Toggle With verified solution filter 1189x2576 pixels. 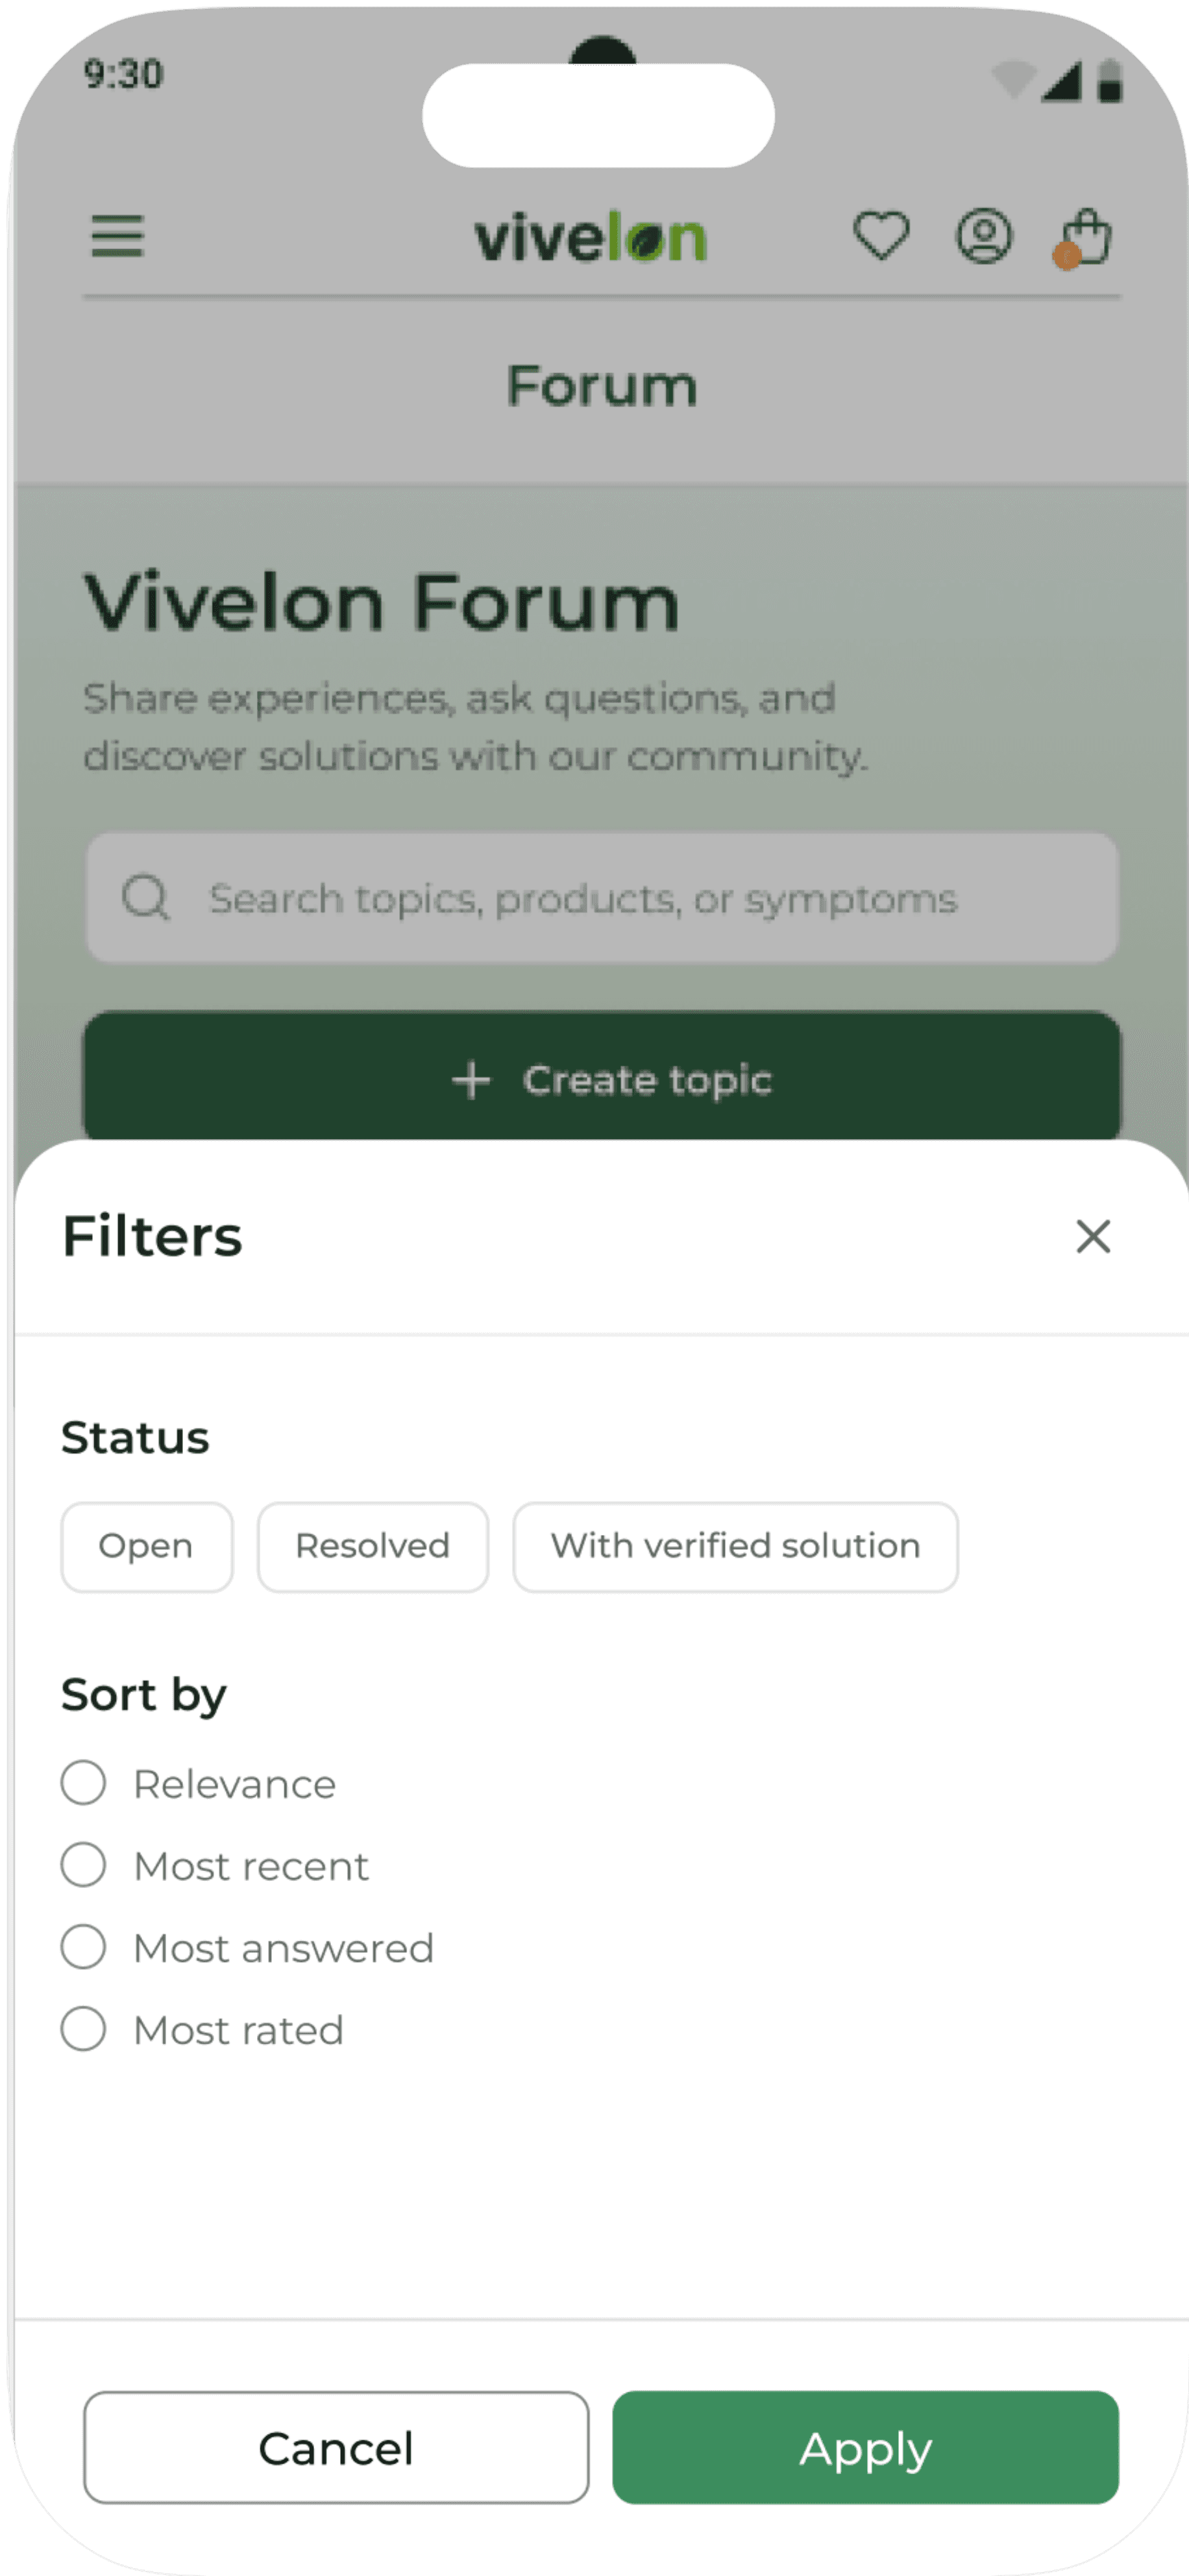point(735,1546)
